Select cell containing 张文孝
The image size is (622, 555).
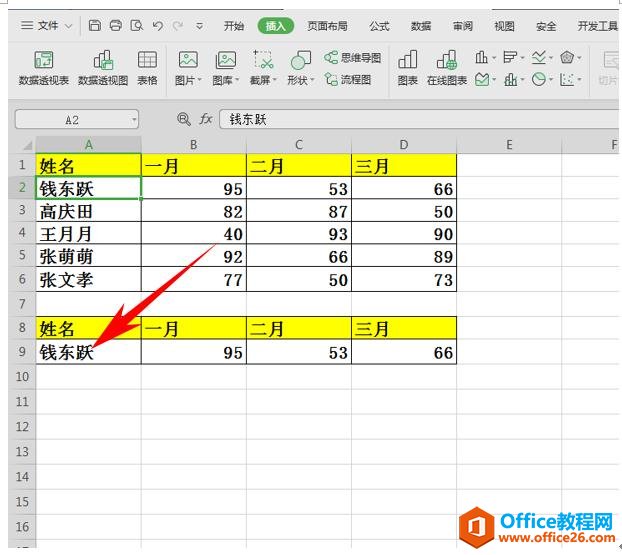88,279
